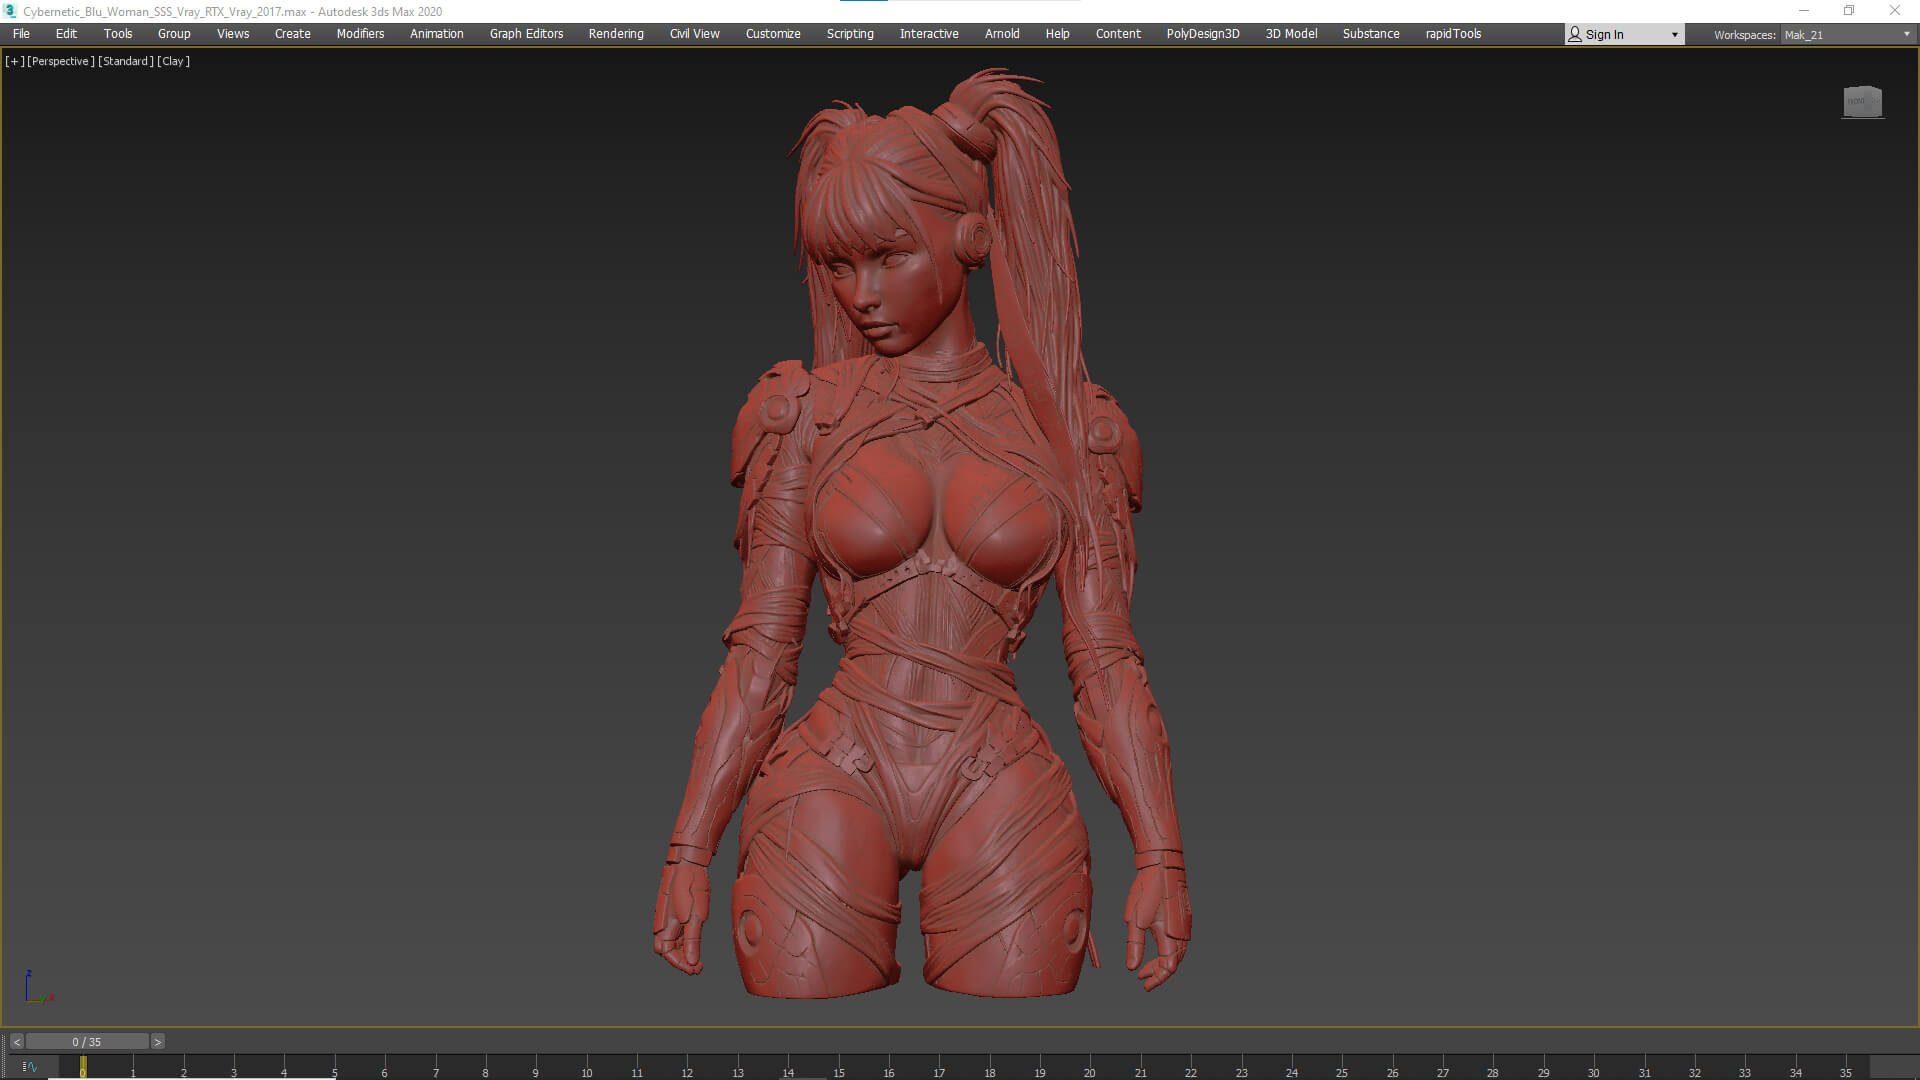1920x1080 pixels.
Task: Open the Sign In dropdown arrow
Action: 1675,35
